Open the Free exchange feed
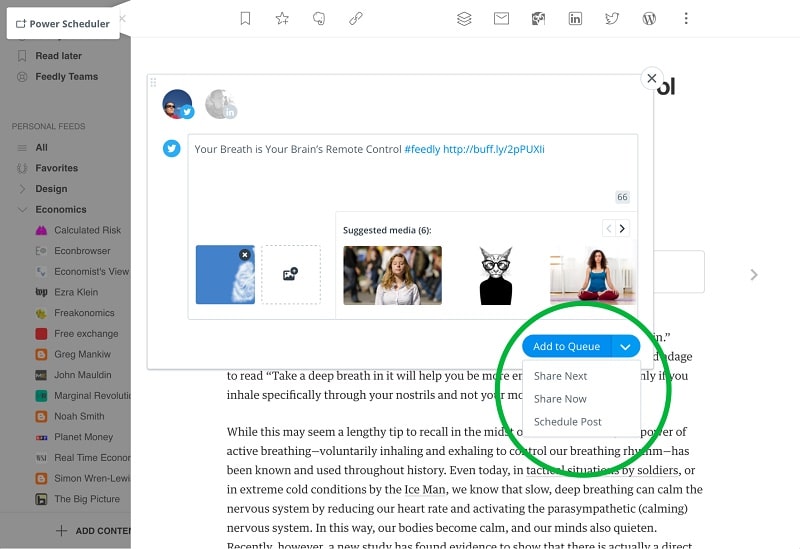Image resolution: width=800 pixels, height=549 pixels. coord(86,334)
